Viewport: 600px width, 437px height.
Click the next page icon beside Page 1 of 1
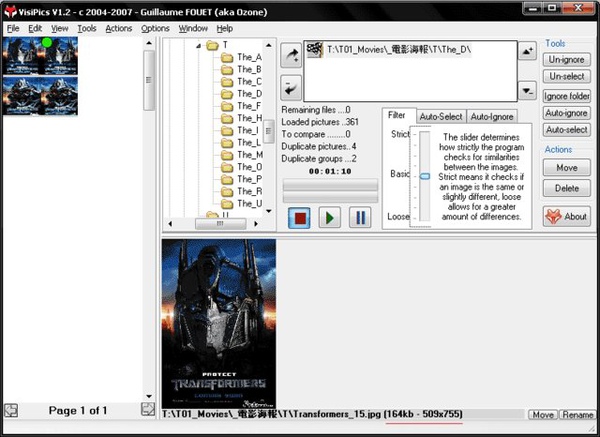pos(148,409)
